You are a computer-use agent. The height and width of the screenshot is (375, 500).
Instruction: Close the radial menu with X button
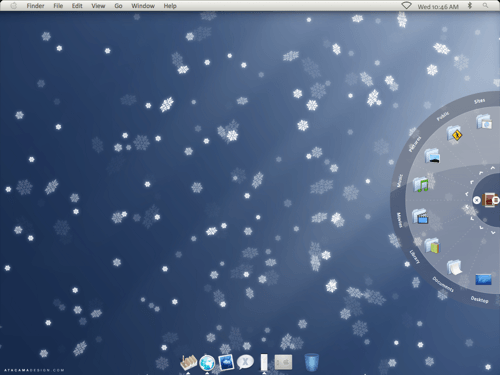(x=477, y=200)
